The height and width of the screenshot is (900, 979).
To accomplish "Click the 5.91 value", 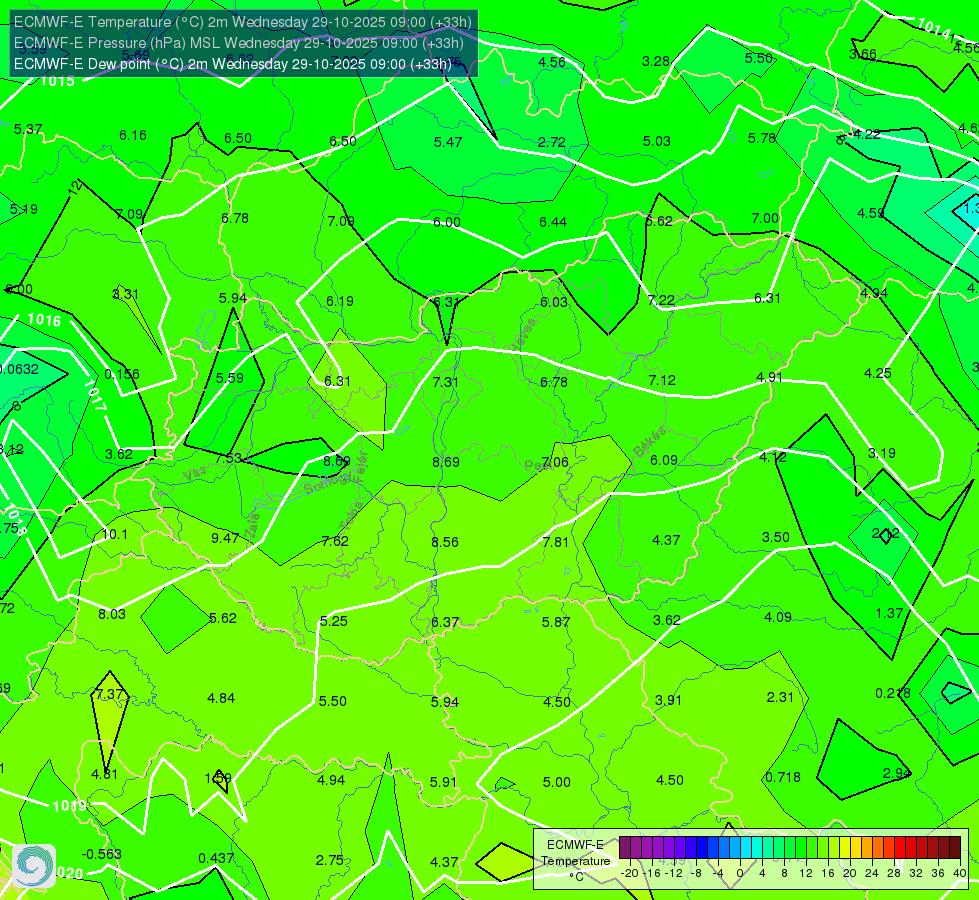I will (x=443, y=782).
